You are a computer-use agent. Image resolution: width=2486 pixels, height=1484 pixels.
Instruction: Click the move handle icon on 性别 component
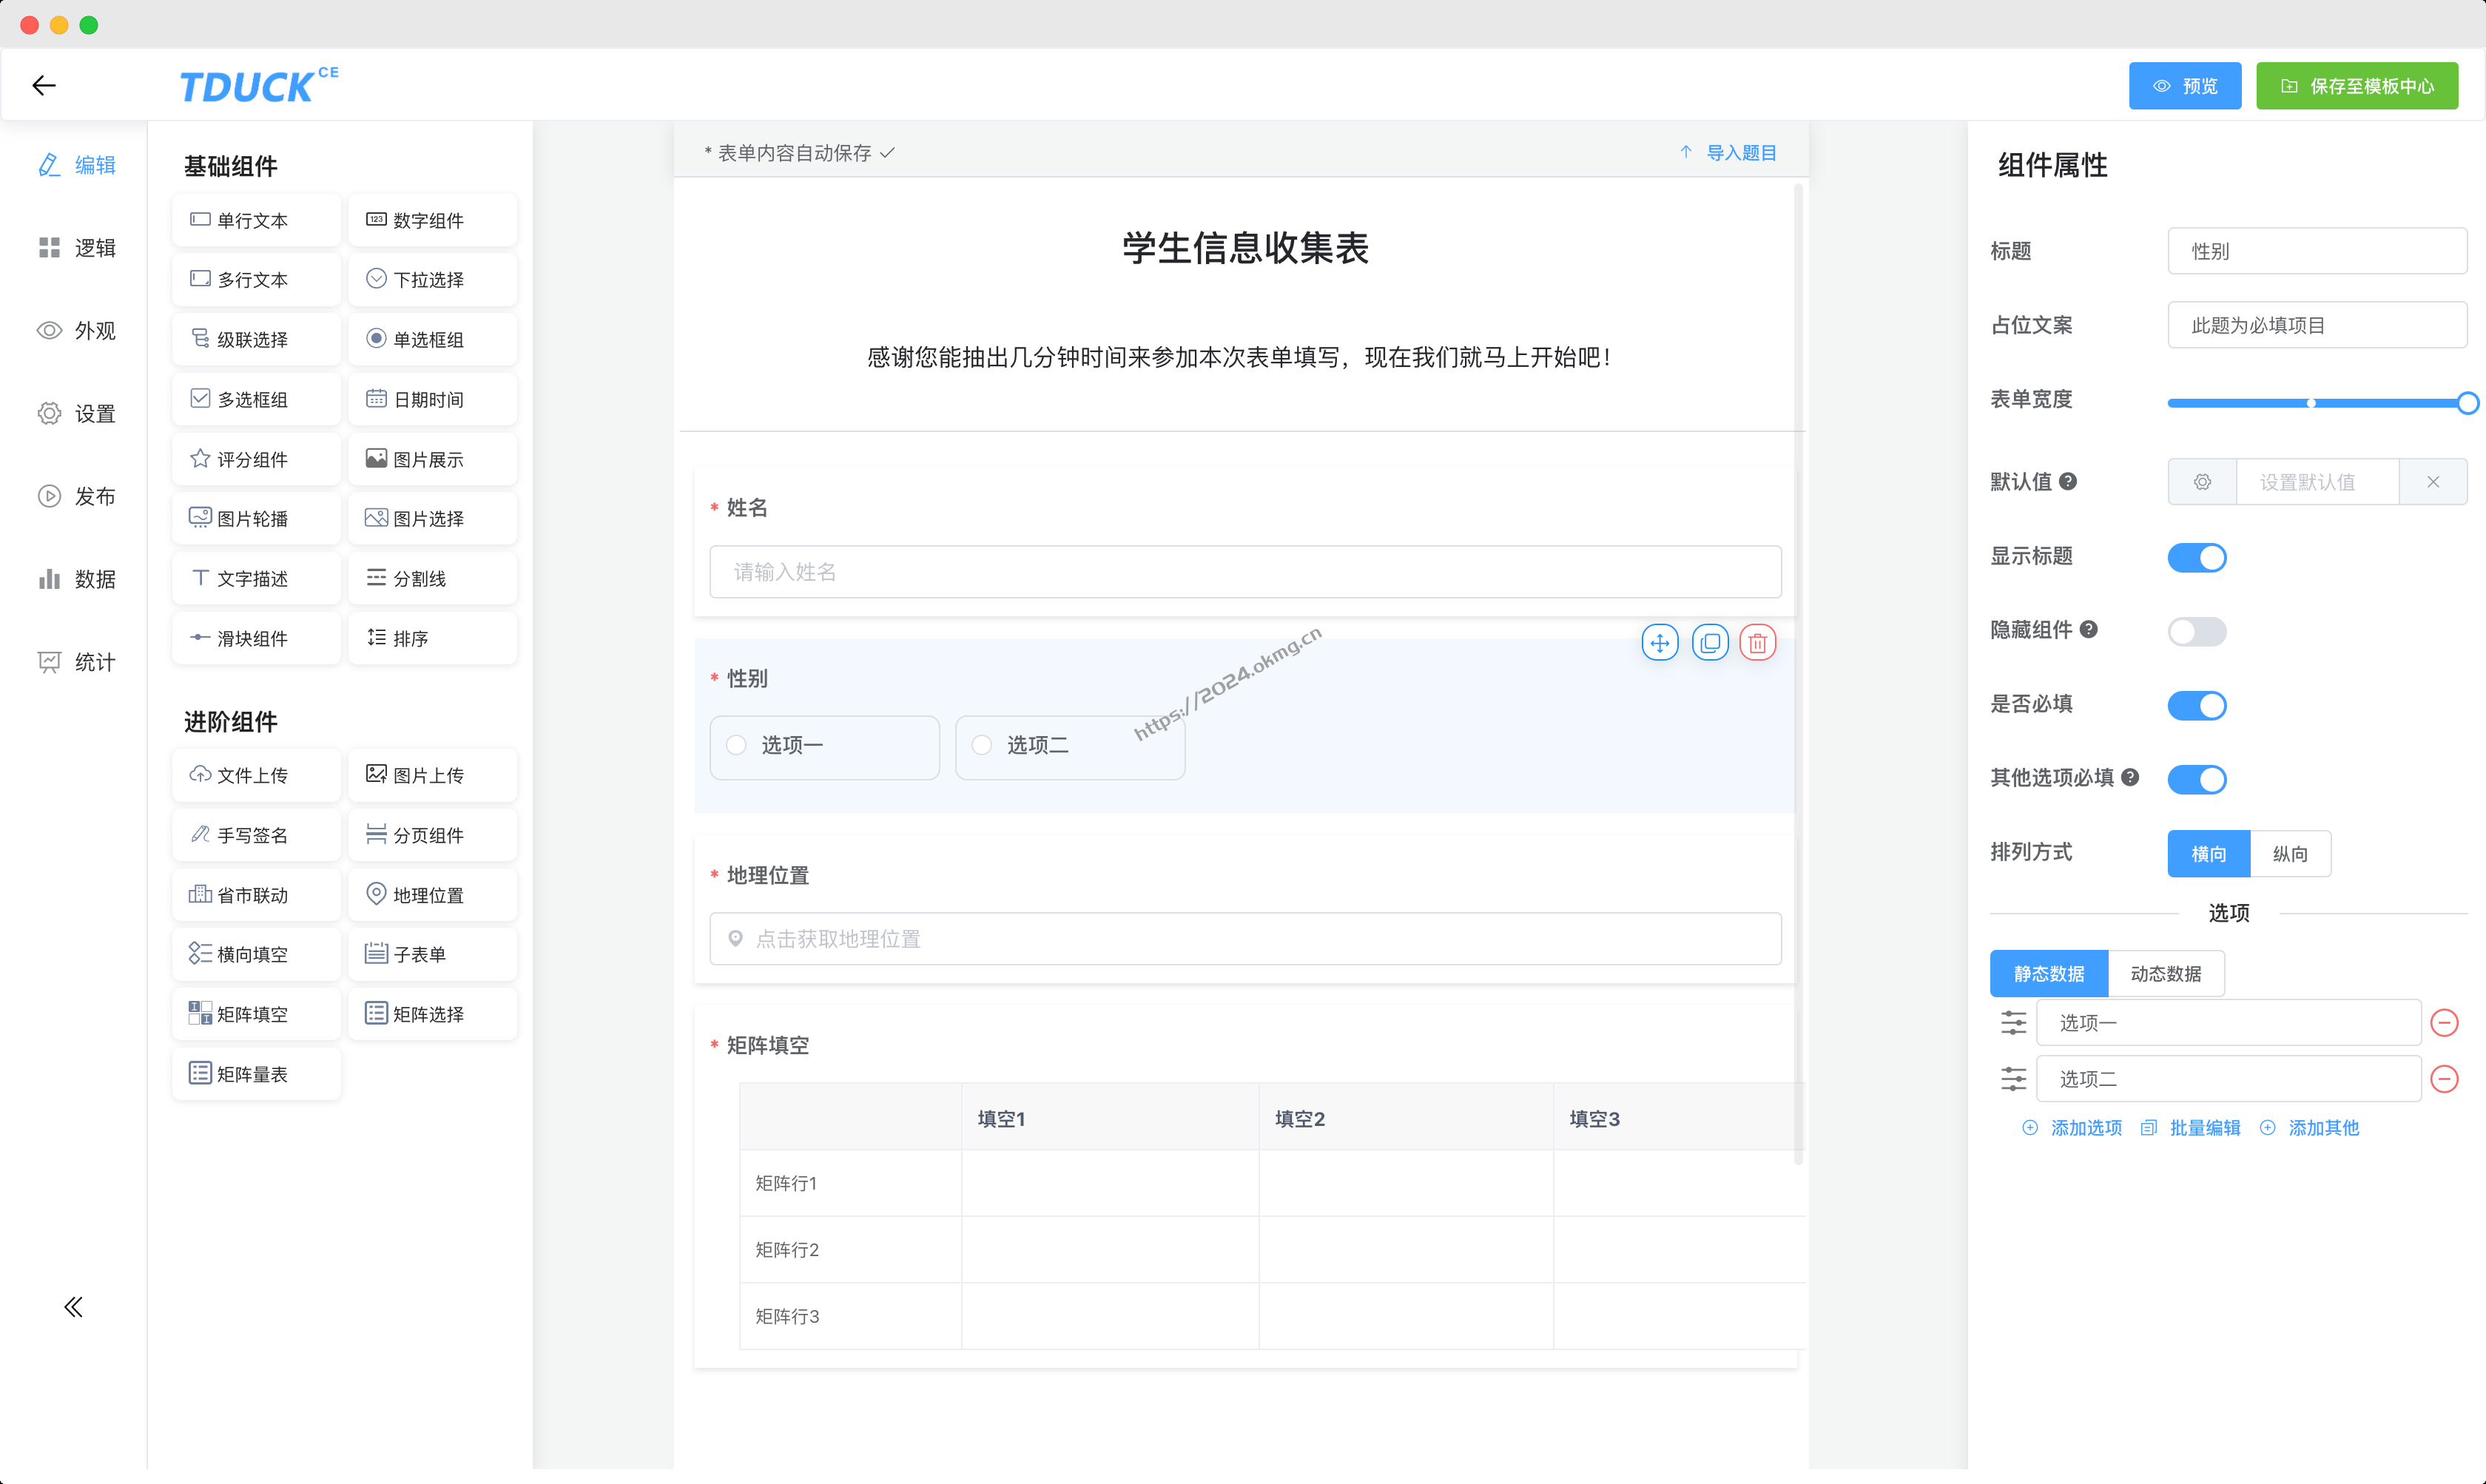(1660, 642)
